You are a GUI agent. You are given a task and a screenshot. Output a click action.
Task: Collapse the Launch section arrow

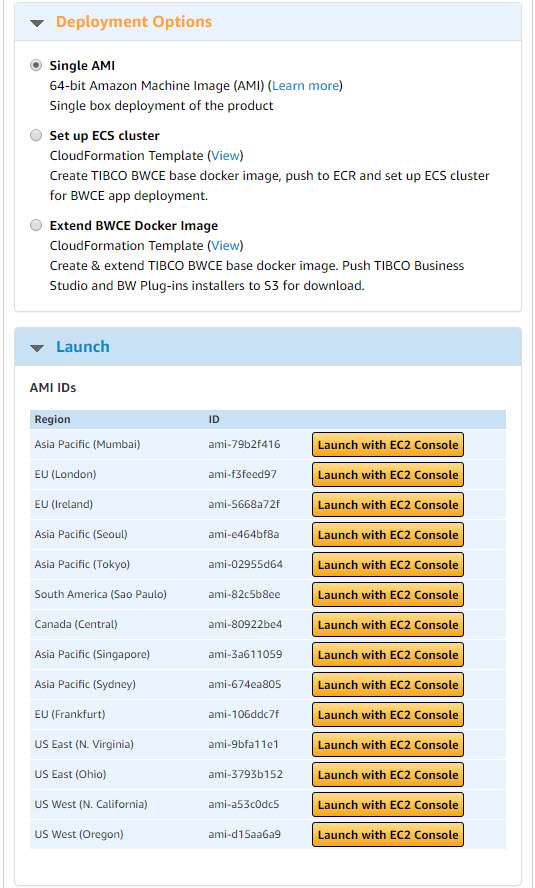(x=37, y=348)
